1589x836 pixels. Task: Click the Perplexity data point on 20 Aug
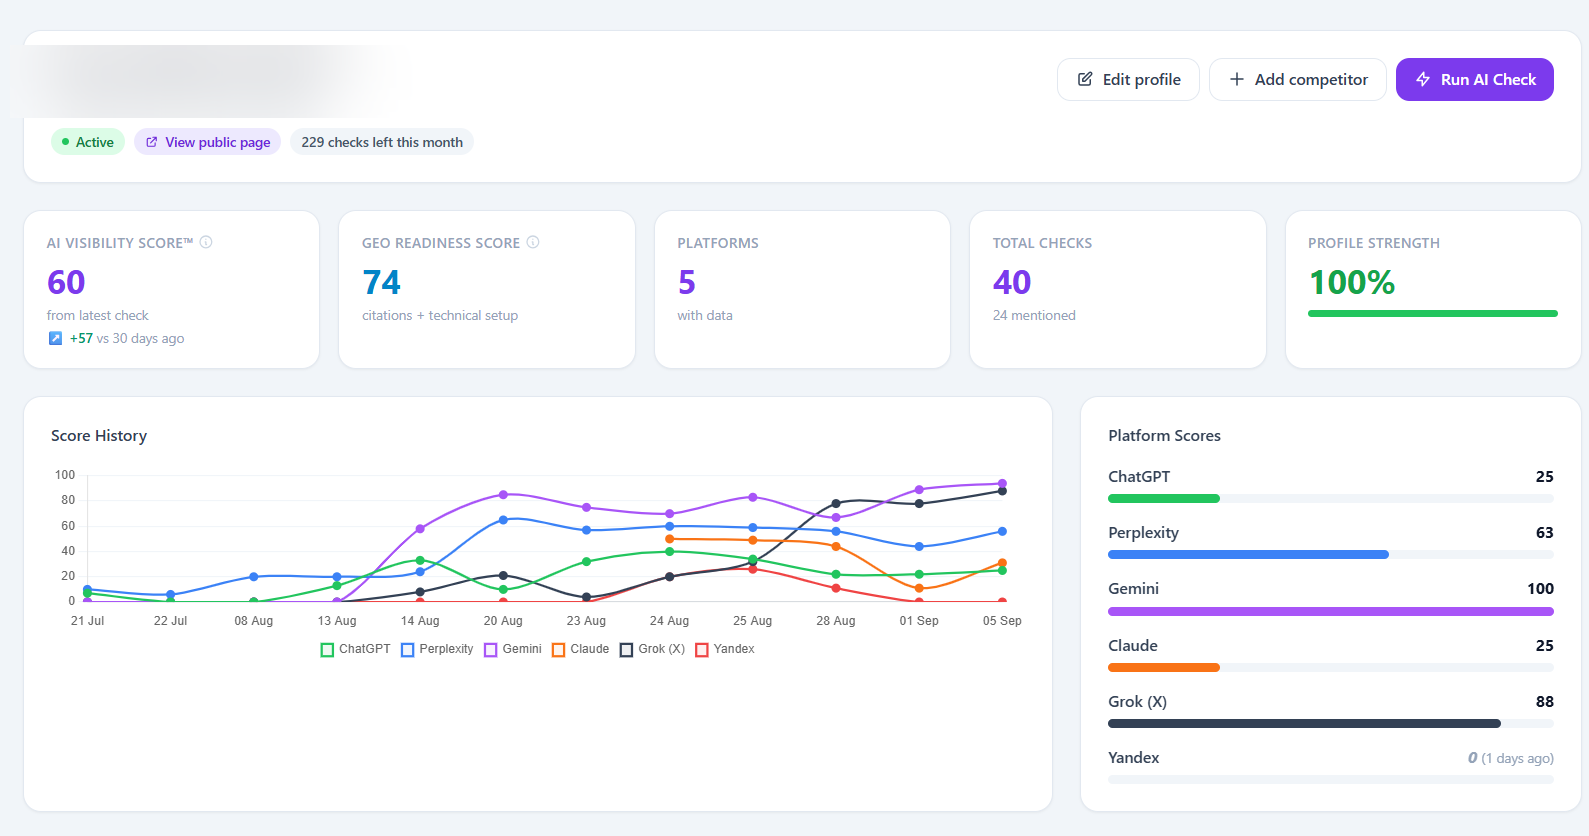tap(503, 520)
